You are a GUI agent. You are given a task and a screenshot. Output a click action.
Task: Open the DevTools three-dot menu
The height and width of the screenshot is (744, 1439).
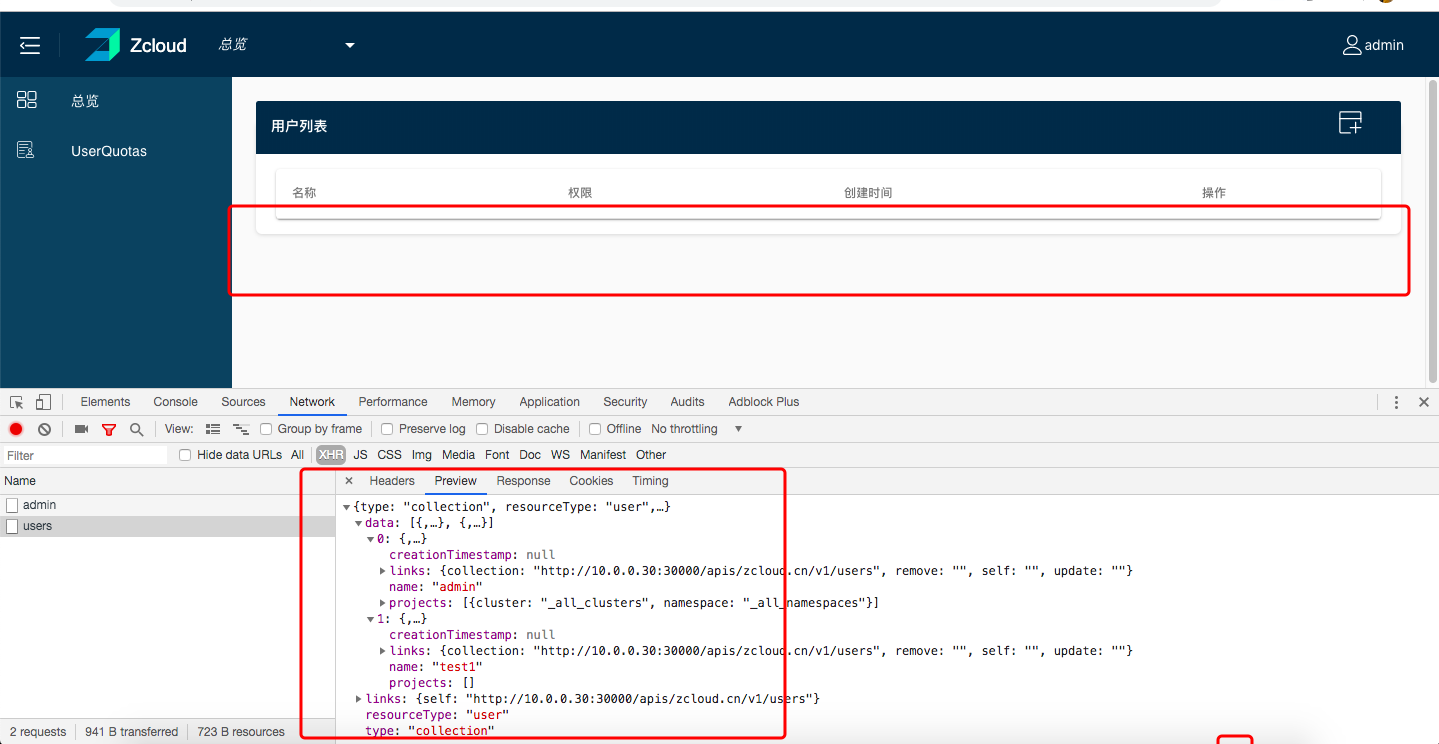coord(1396,402)
